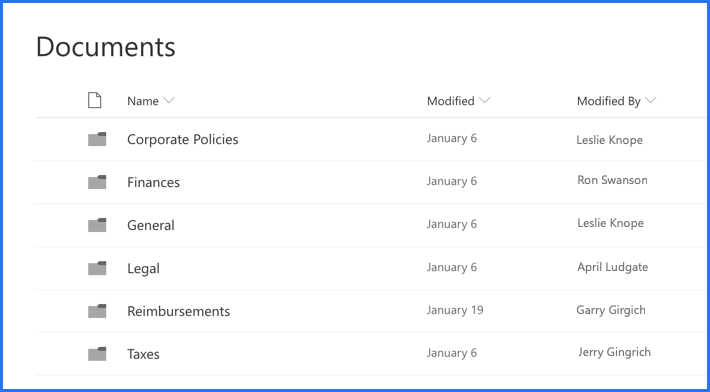This screenshot has height=392, width=710.
Task: Click Garry Girgich in Modified By column
Action: point(611,310)
